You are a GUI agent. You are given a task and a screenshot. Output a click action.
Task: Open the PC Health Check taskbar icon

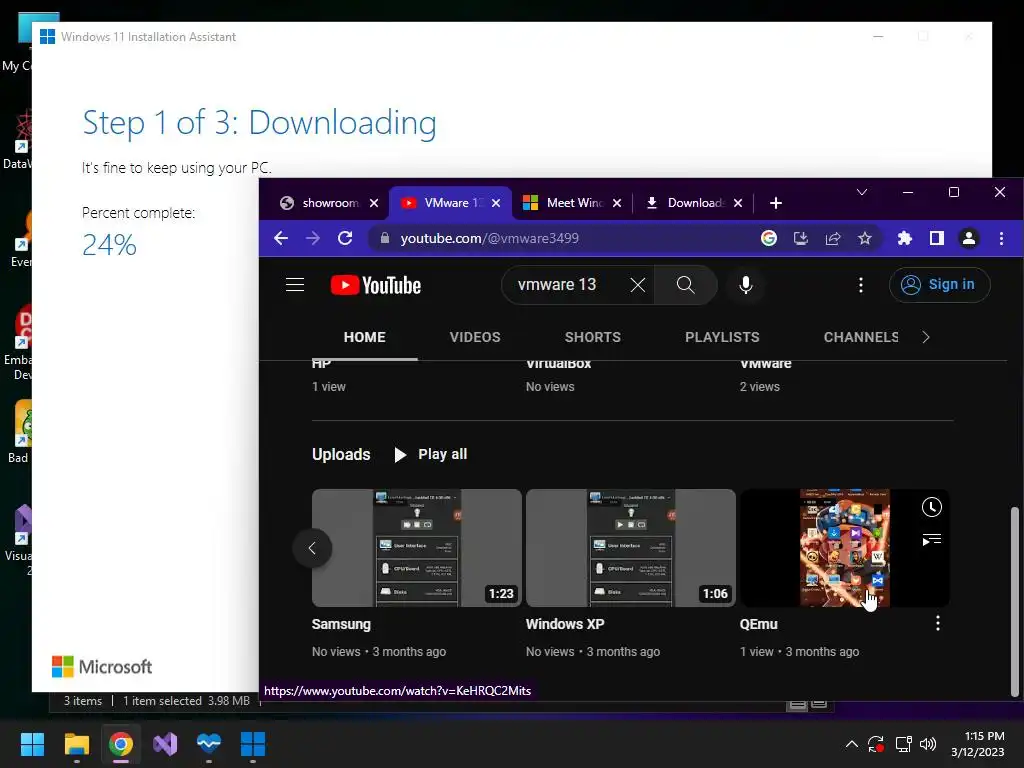click(x=209, y=744)
